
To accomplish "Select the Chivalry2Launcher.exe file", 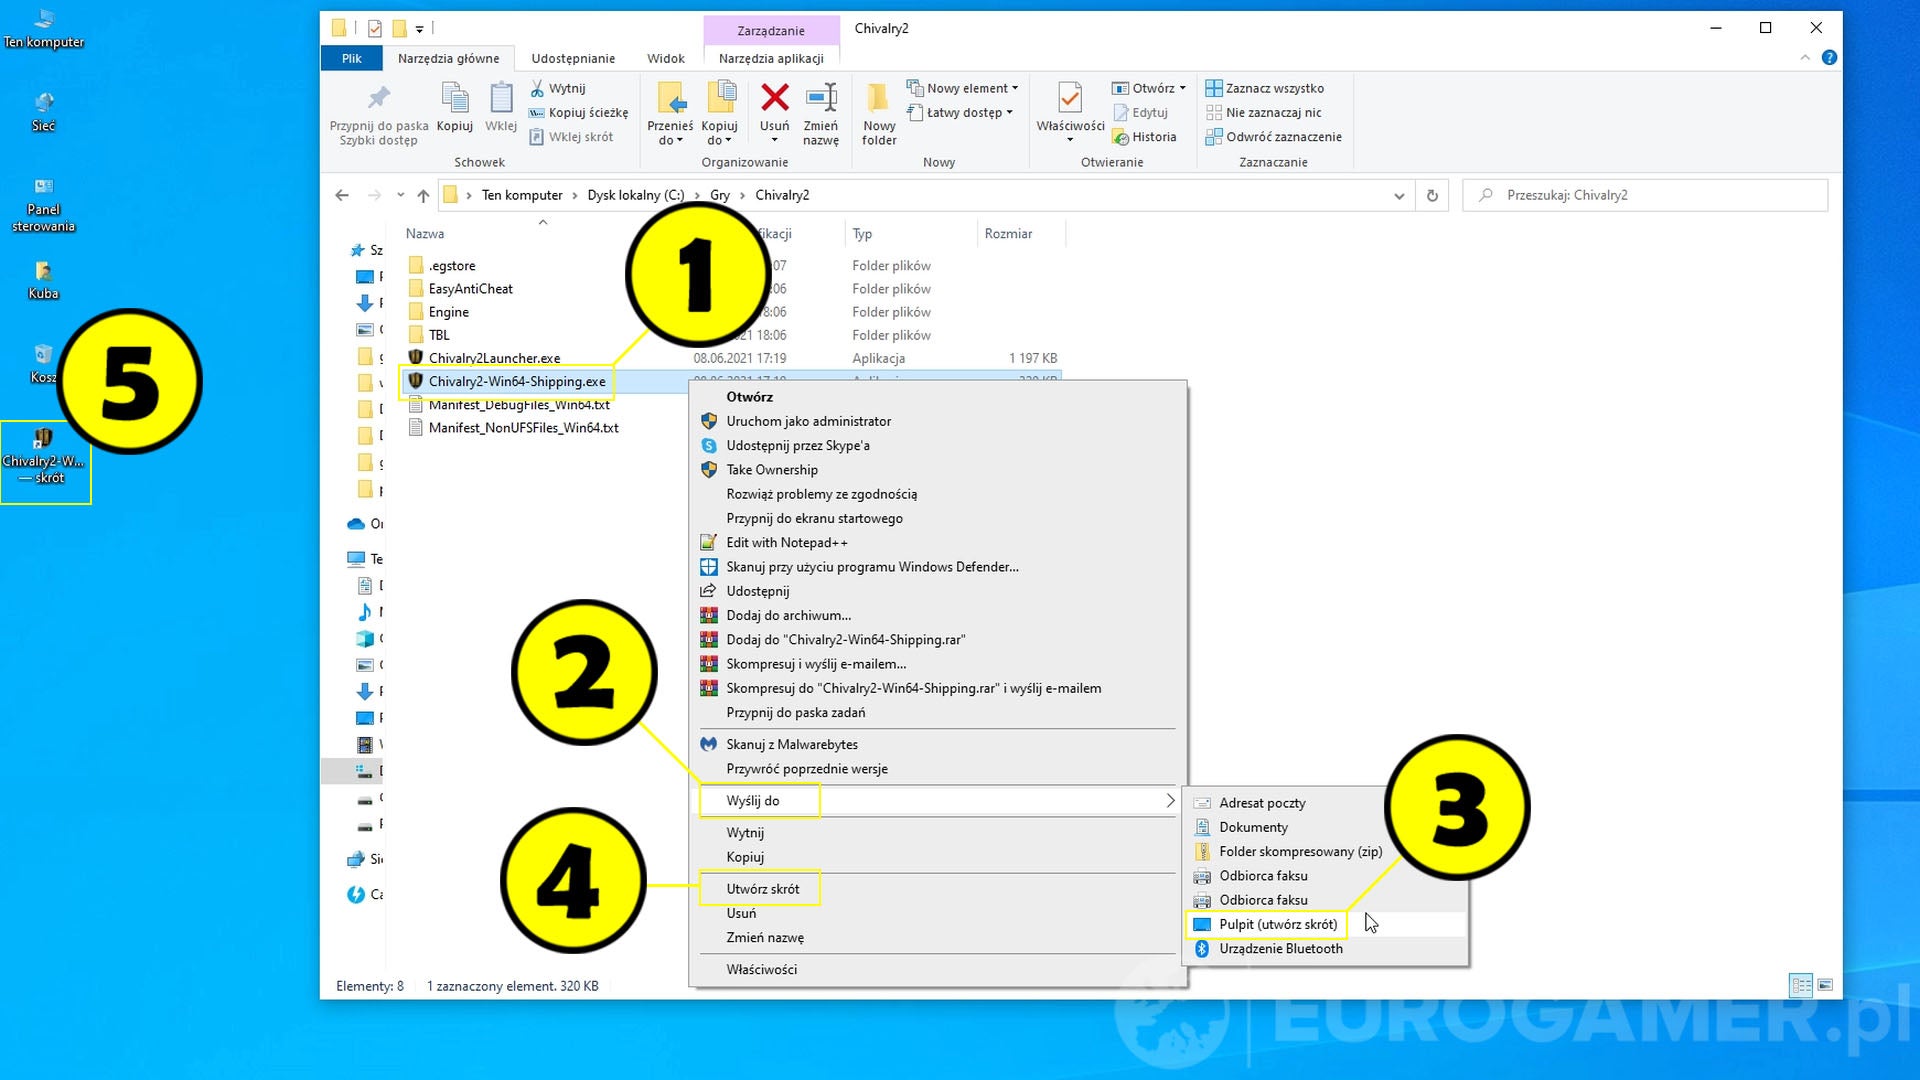I will point(494,358).
